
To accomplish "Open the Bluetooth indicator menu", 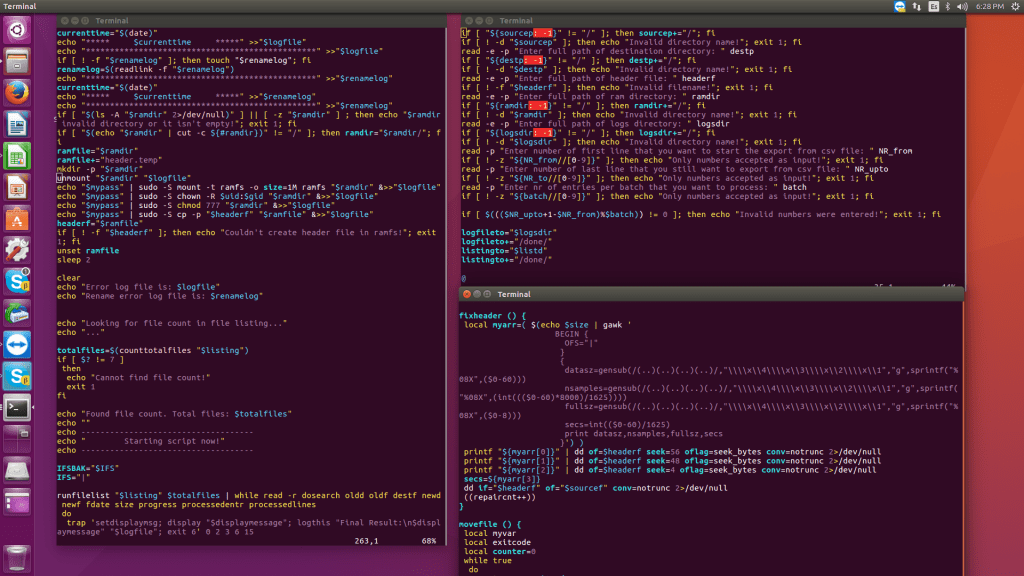I will tap(948, 7).
